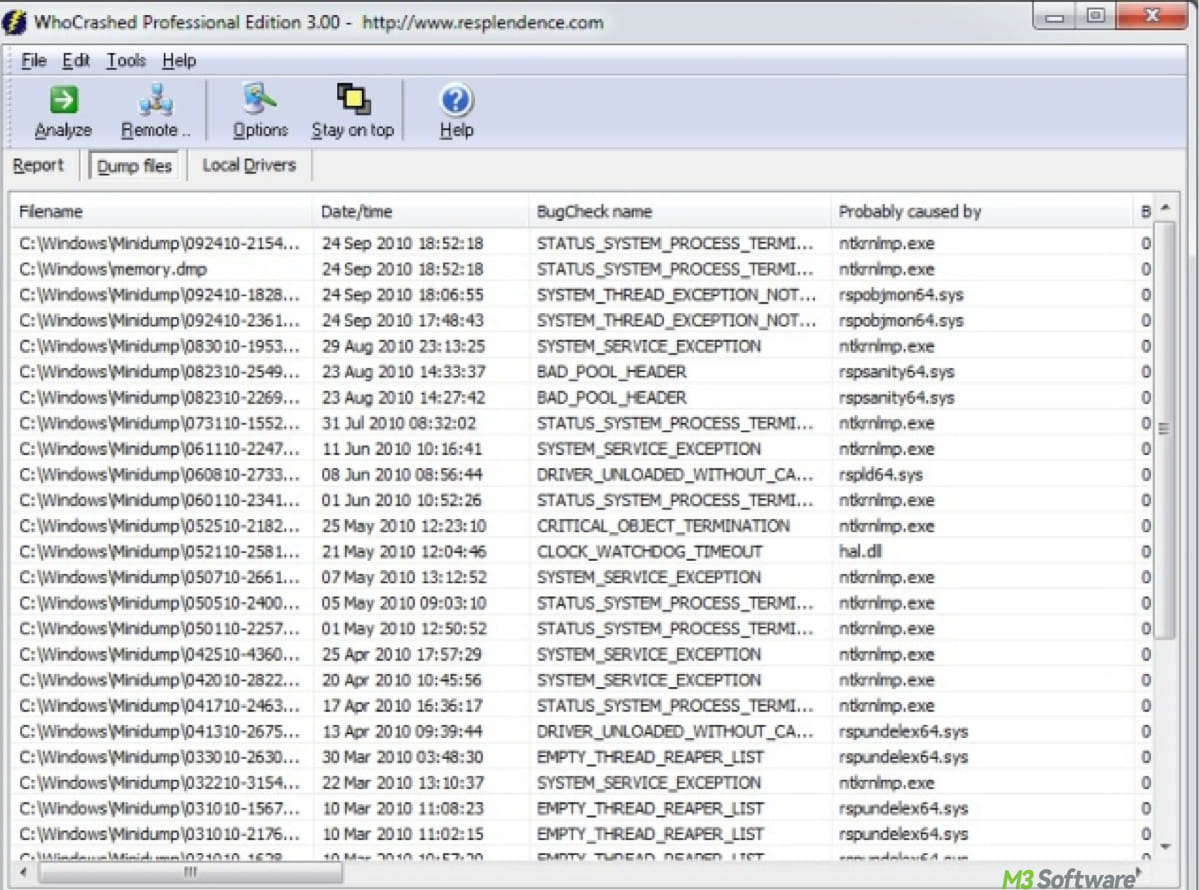Image resolution: width=1200 pixels, height=890 pixels.
Task: Click date 23 Aug 2010 14:27:42
Action: (402, 397)
